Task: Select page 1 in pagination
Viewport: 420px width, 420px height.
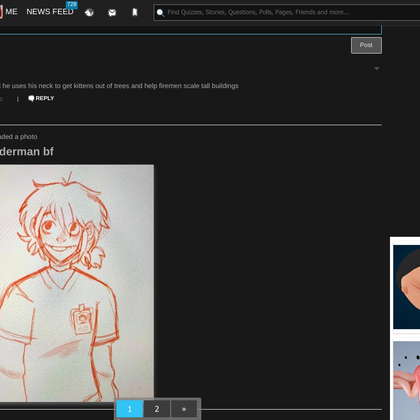Action: click(x=130, y=409)
